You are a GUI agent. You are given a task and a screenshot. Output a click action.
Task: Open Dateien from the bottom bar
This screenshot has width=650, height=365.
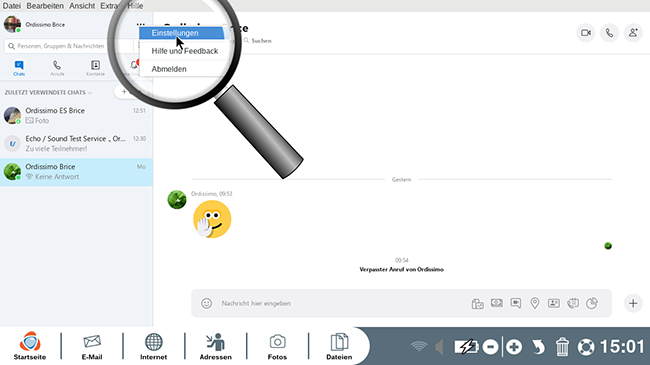pos(339,346)
